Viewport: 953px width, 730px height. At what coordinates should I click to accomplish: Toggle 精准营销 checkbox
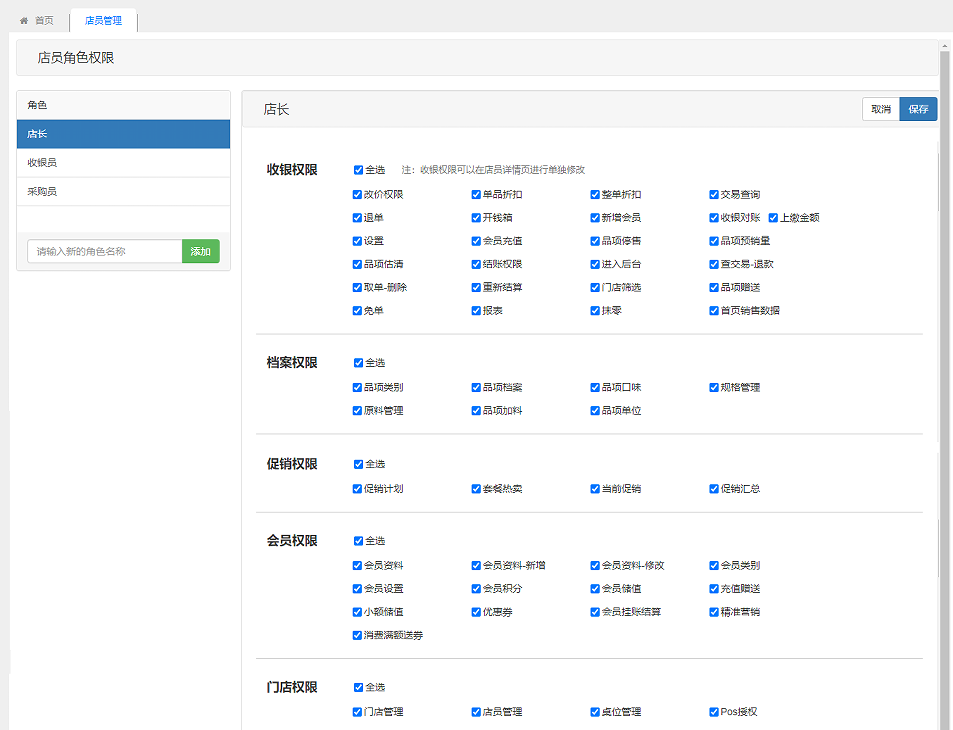(x=714, y=612)
